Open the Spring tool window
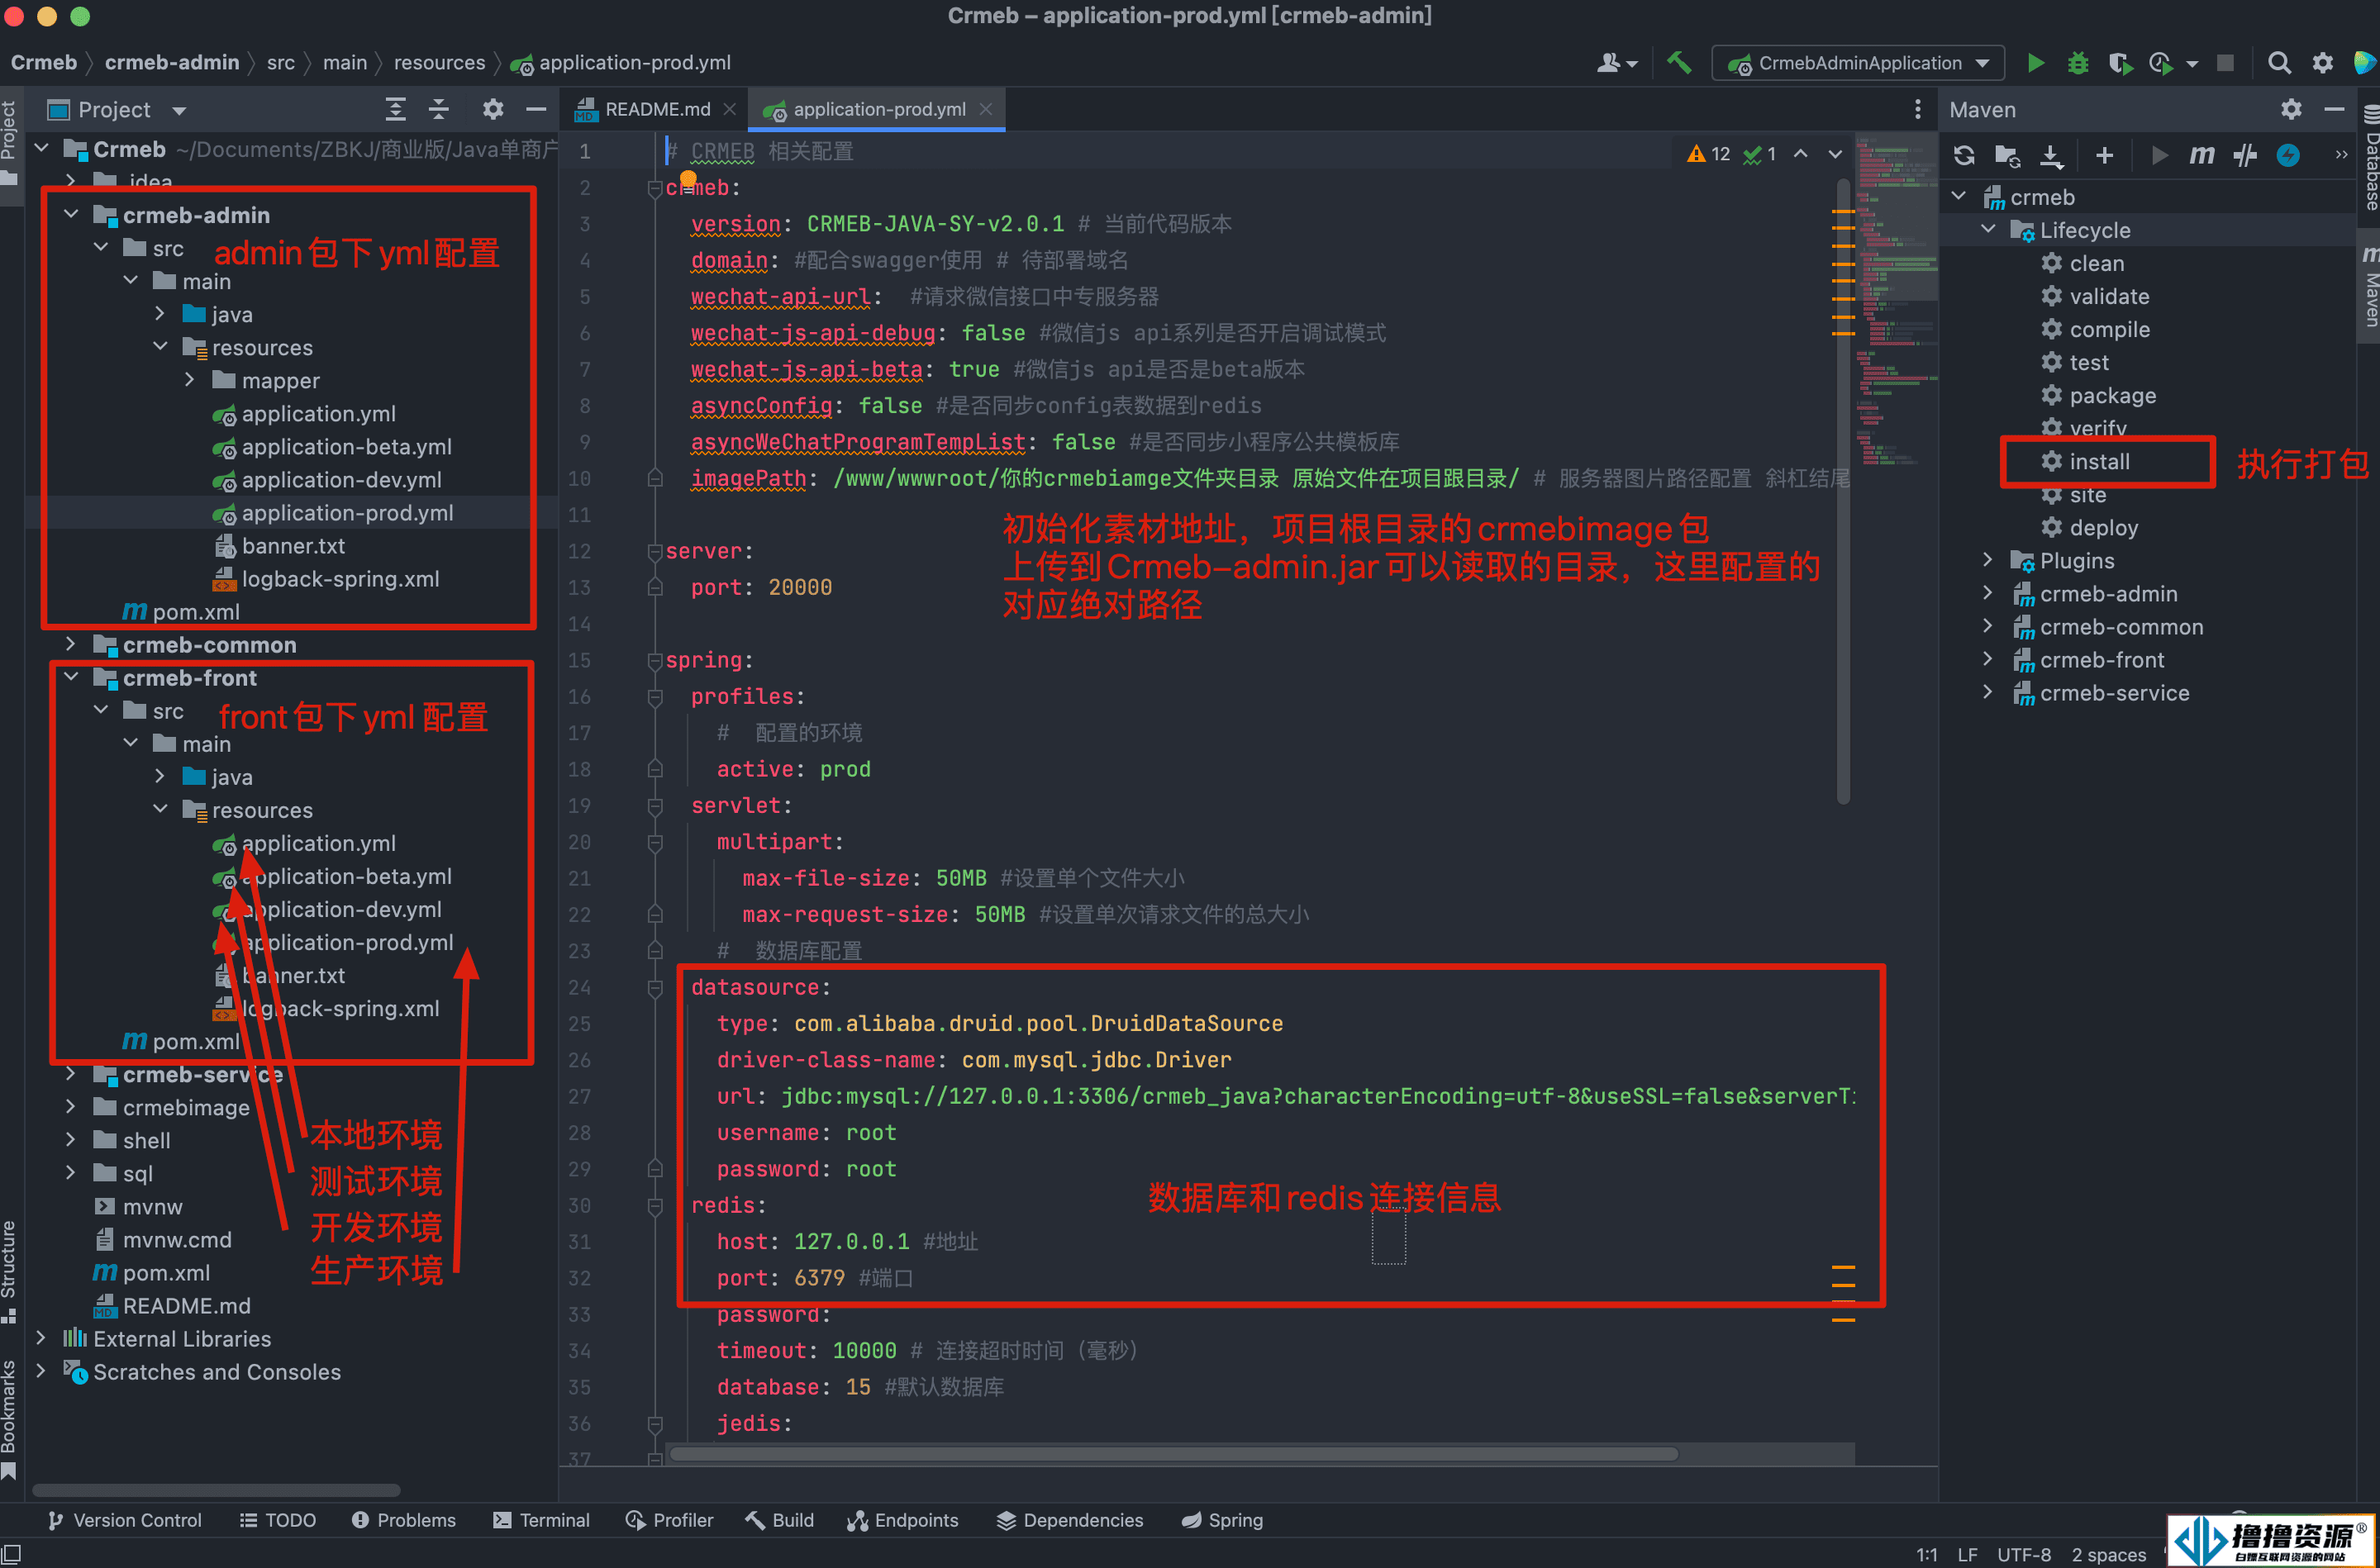The height and width of the screenshot is (1568, 2380). tap(1222, 1520)
